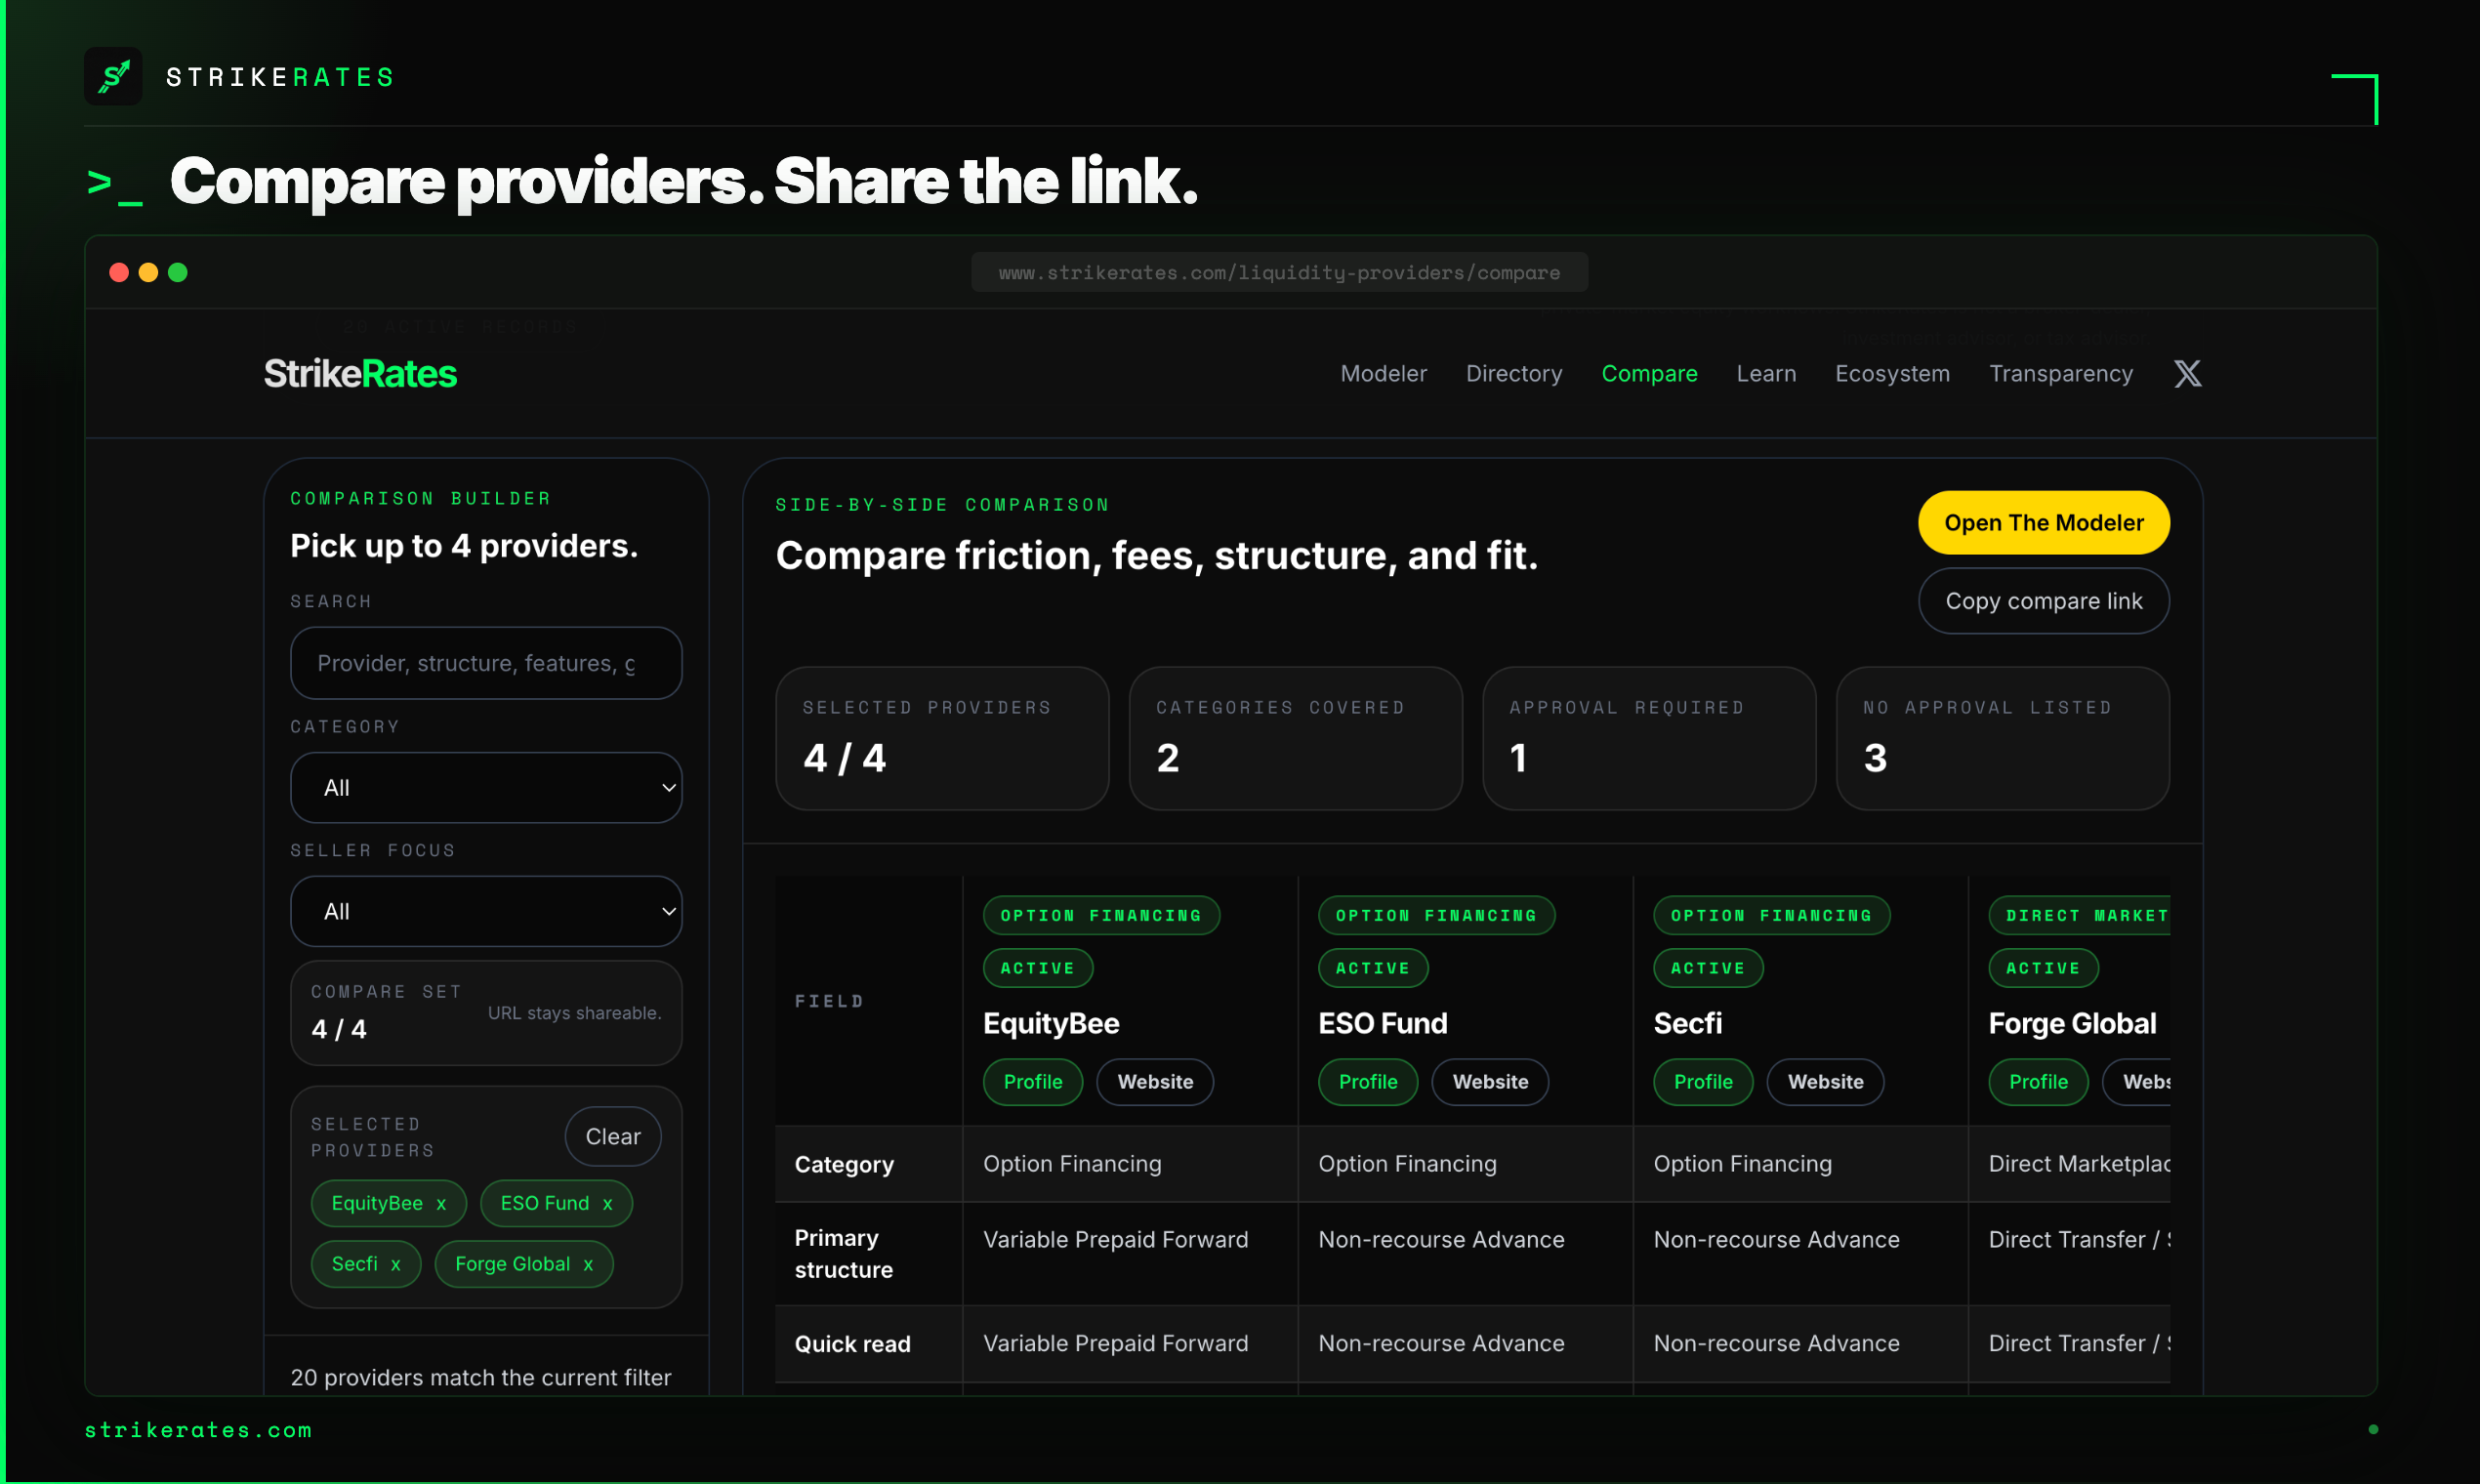
Task: Click the browser URL address bar
Action: tap(1279, 273)
